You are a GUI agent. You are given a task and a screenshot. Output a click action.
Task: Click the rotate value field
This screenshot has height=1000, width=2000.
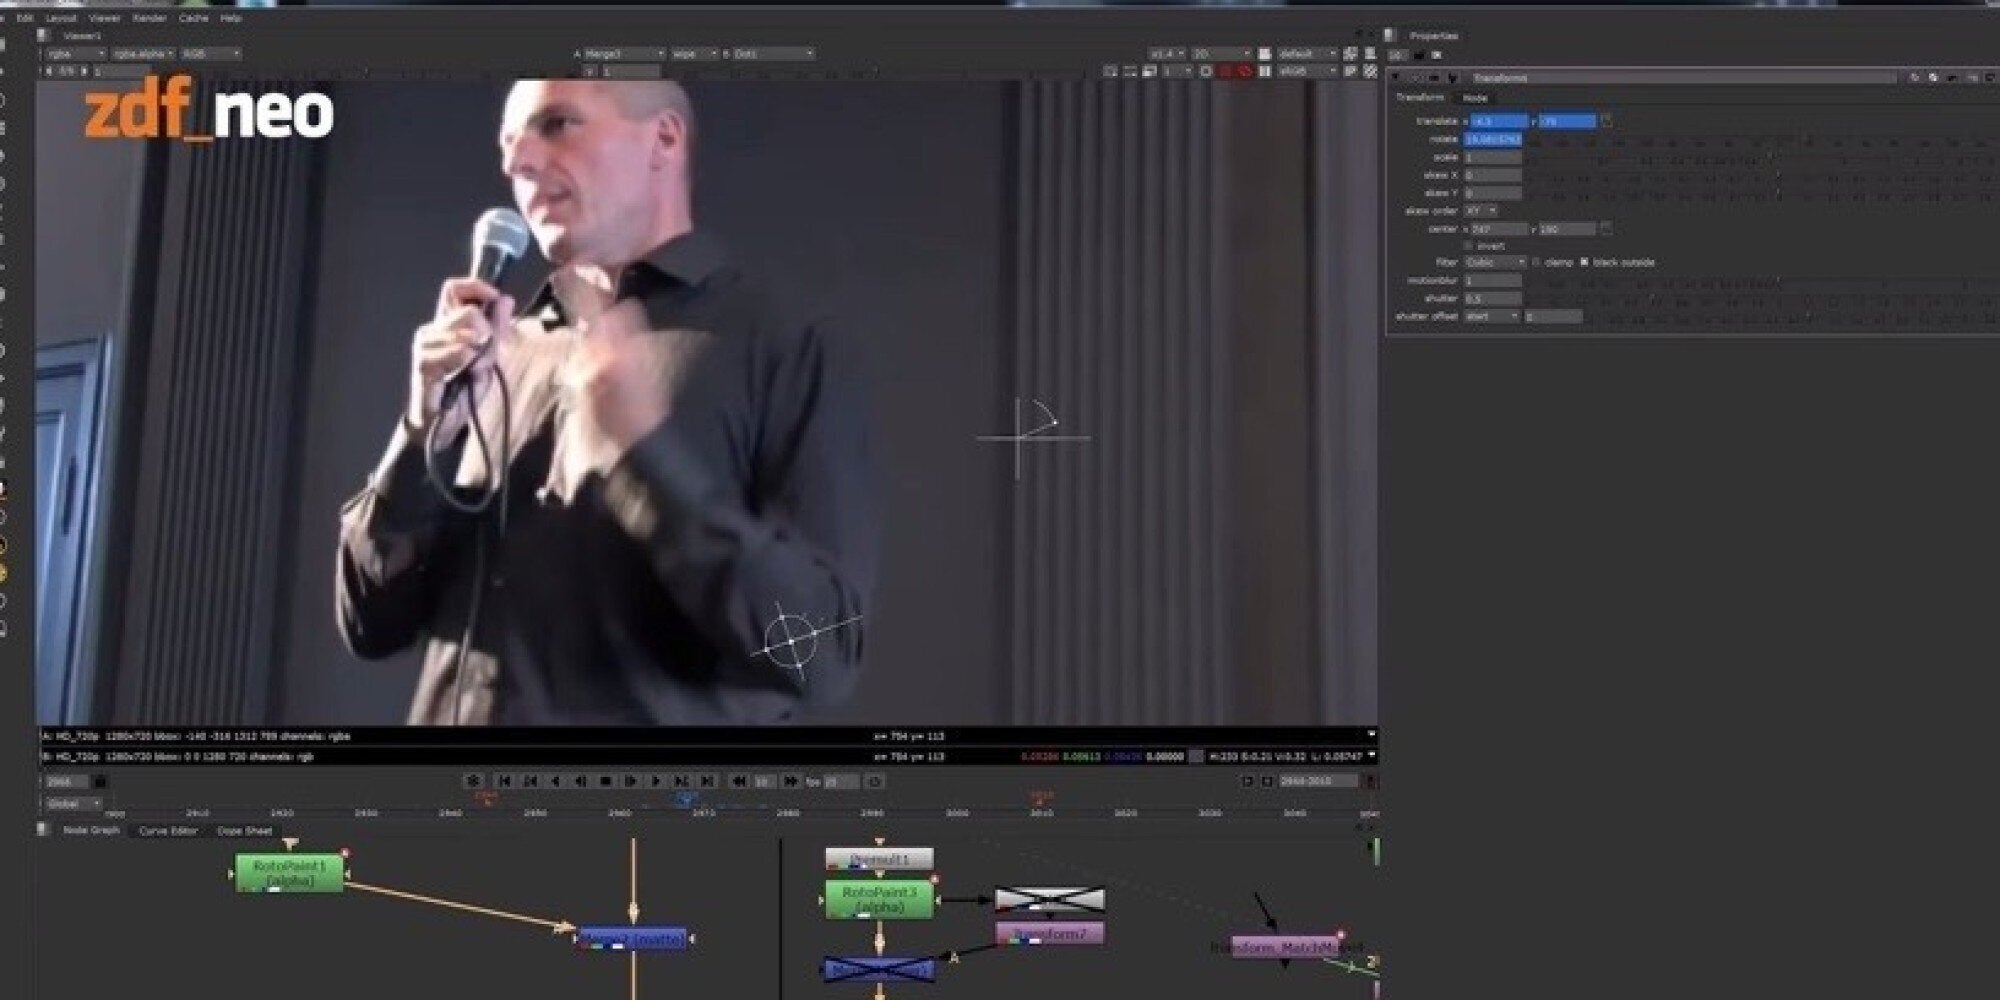tap(1493, 140)
